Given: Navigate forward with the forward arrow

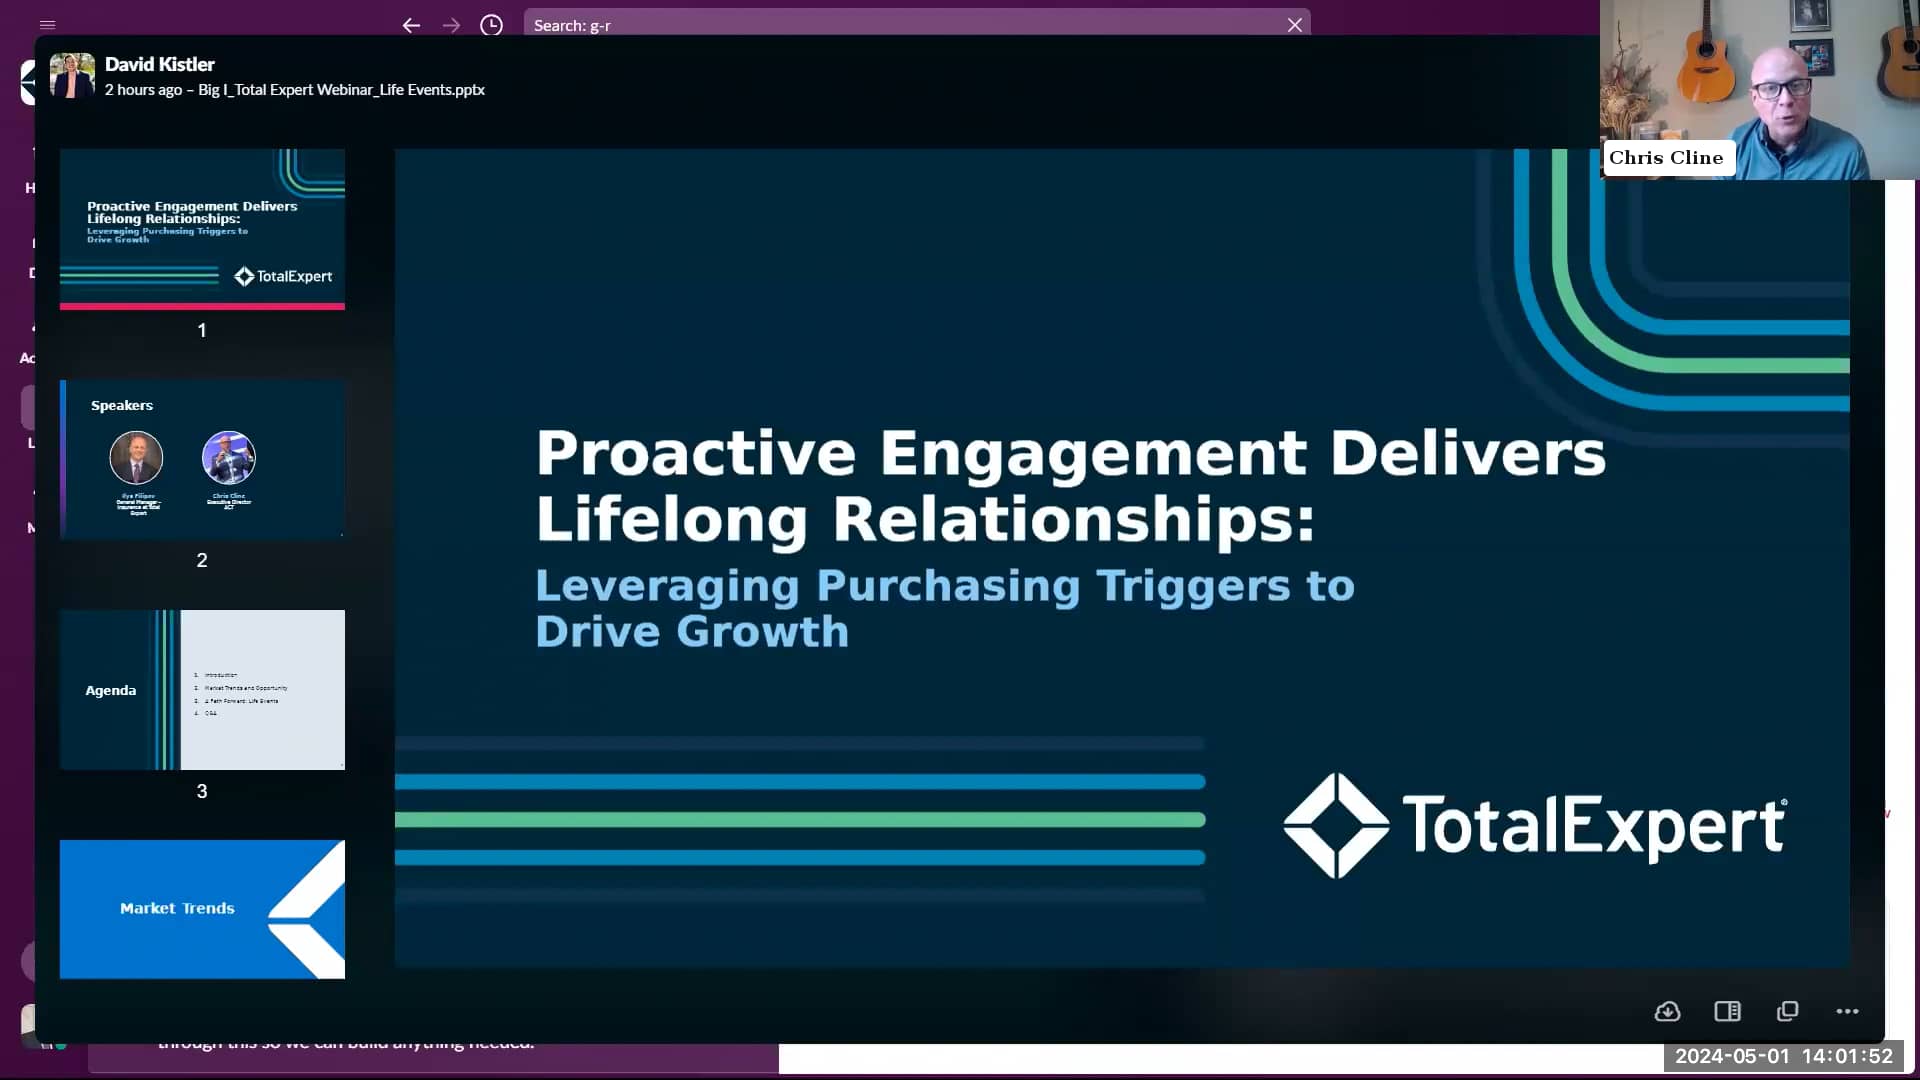Looking at the screenshot, I should (451, 26).
